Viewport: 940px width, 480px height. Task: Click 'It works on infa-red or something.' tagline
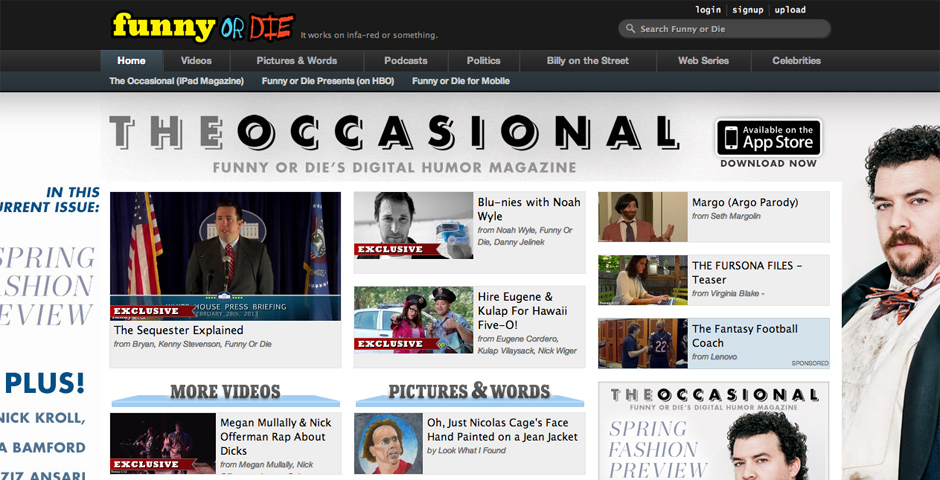pos(369,35)
